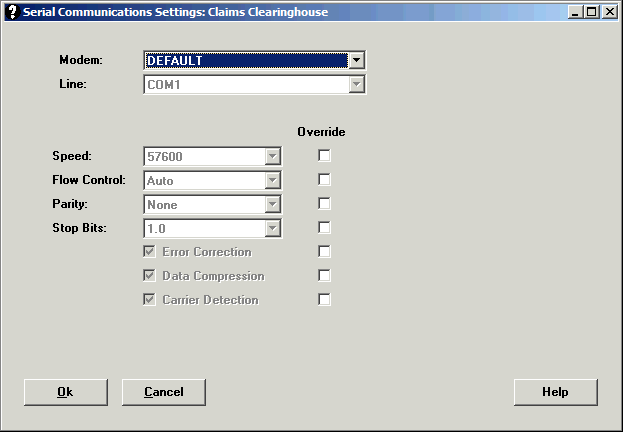The width and height of the screenshot is (623, 432).
Task: Toggle the Error Correction checkbox
Action: pyautogui.click(x=150, y=252)
